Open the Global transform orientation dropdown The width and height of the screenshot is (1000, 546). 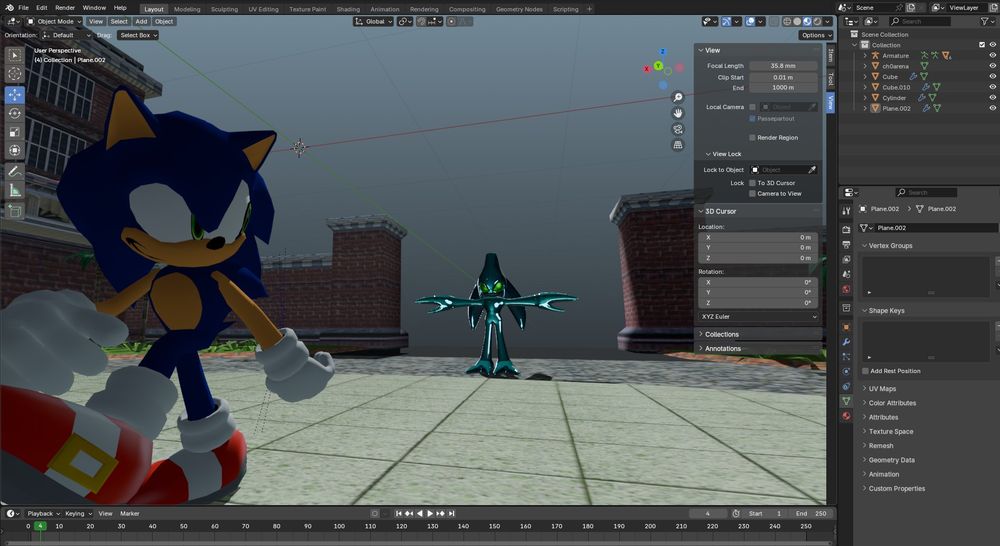(373, 21)
